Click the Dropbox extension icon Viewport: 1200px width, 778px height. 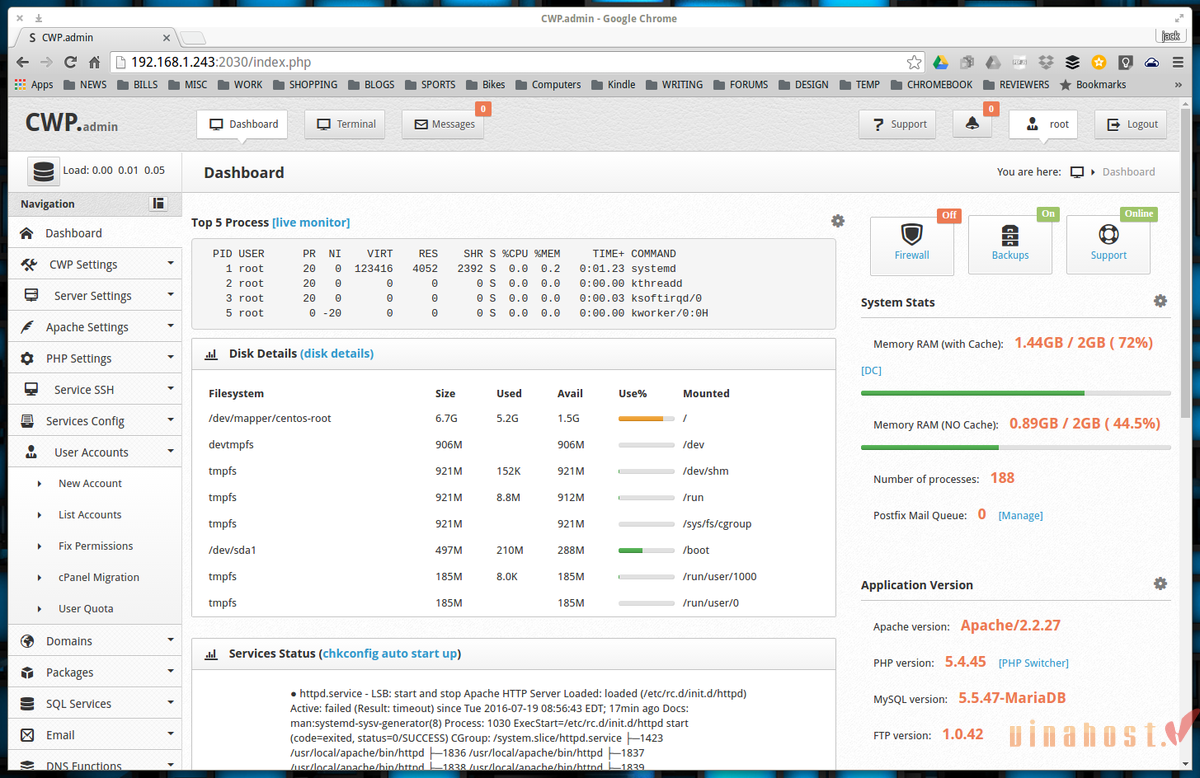[x=1046, y=61]
